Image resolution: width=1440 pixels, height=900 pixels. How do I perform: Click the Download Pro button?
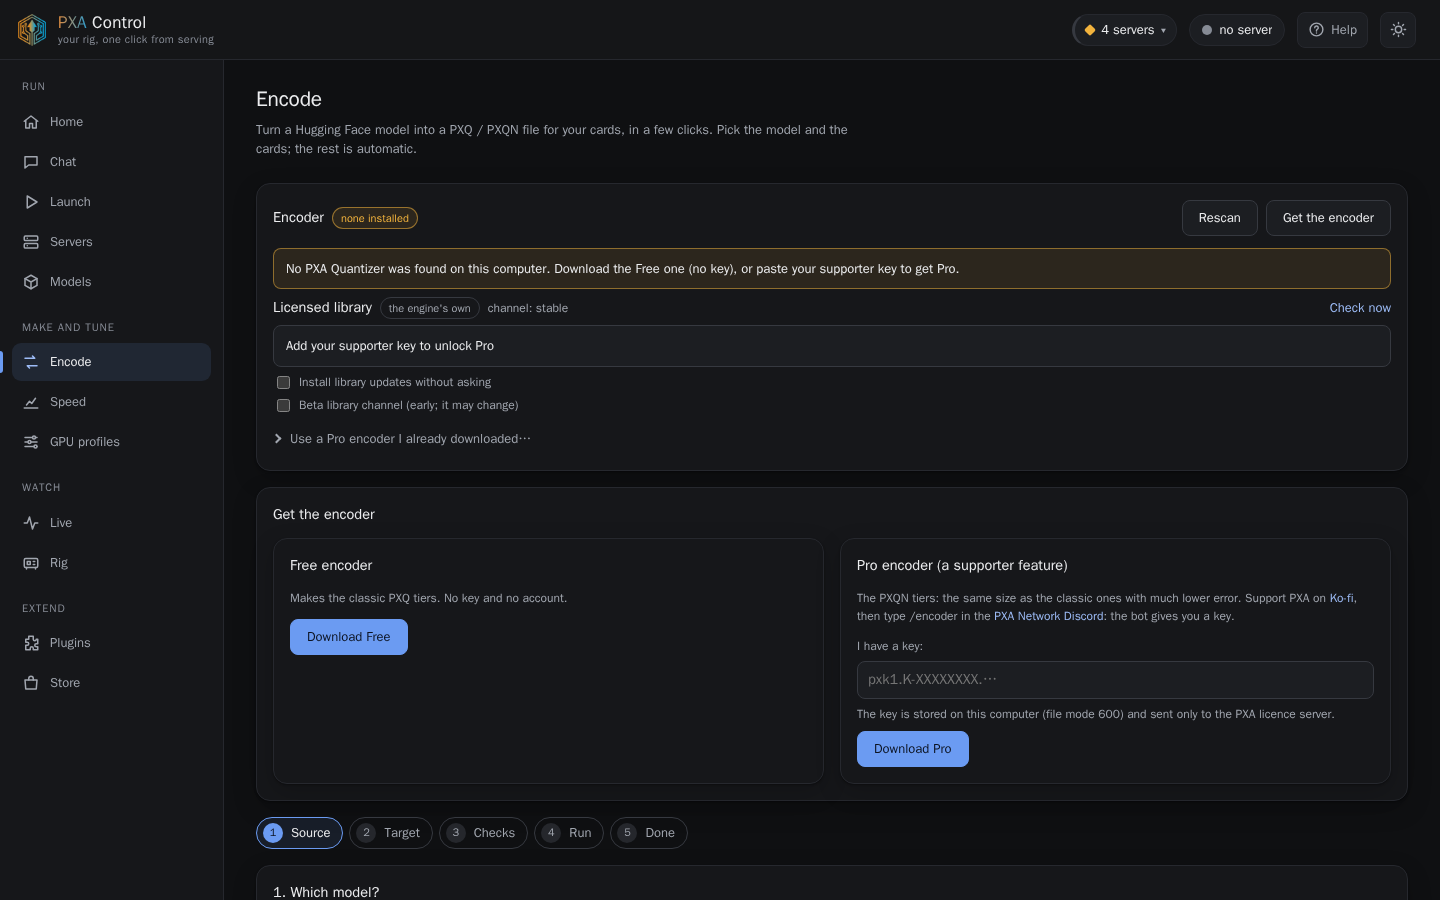coord(913,749)
